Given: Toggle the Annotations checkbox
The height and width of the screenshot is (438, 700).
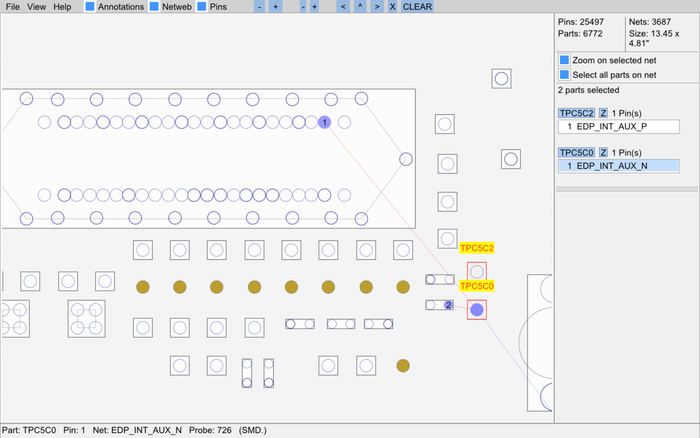Looking at the screenshot, I should click(x=90, y=7).
